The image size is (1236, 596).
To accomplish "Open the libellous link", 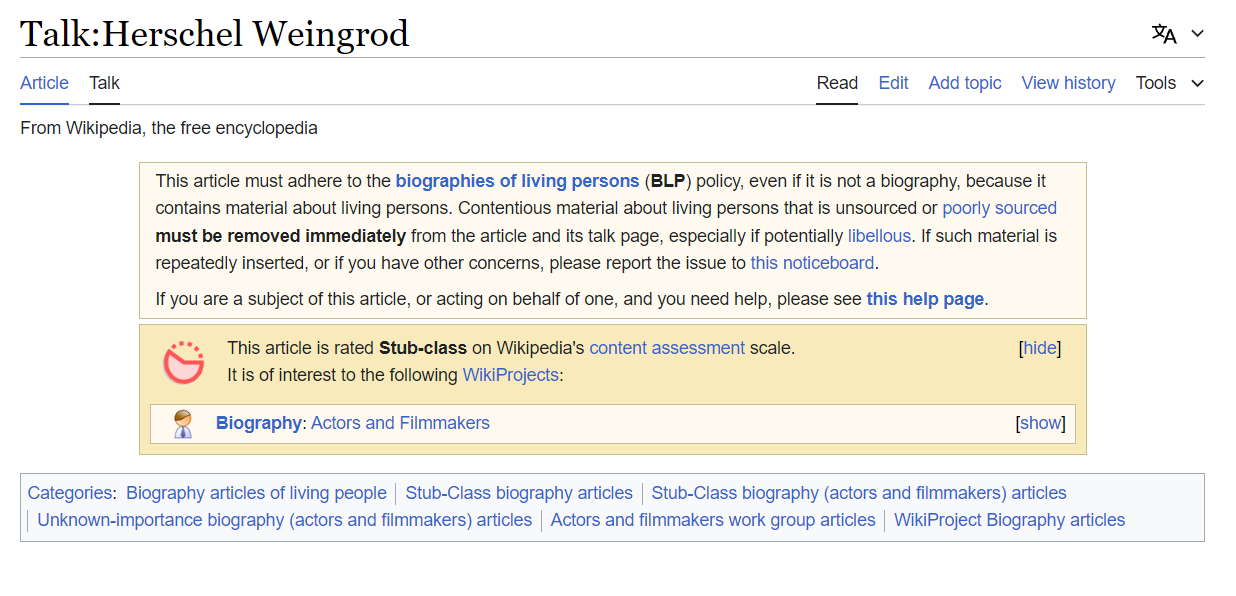I will [x=879, y=236].
